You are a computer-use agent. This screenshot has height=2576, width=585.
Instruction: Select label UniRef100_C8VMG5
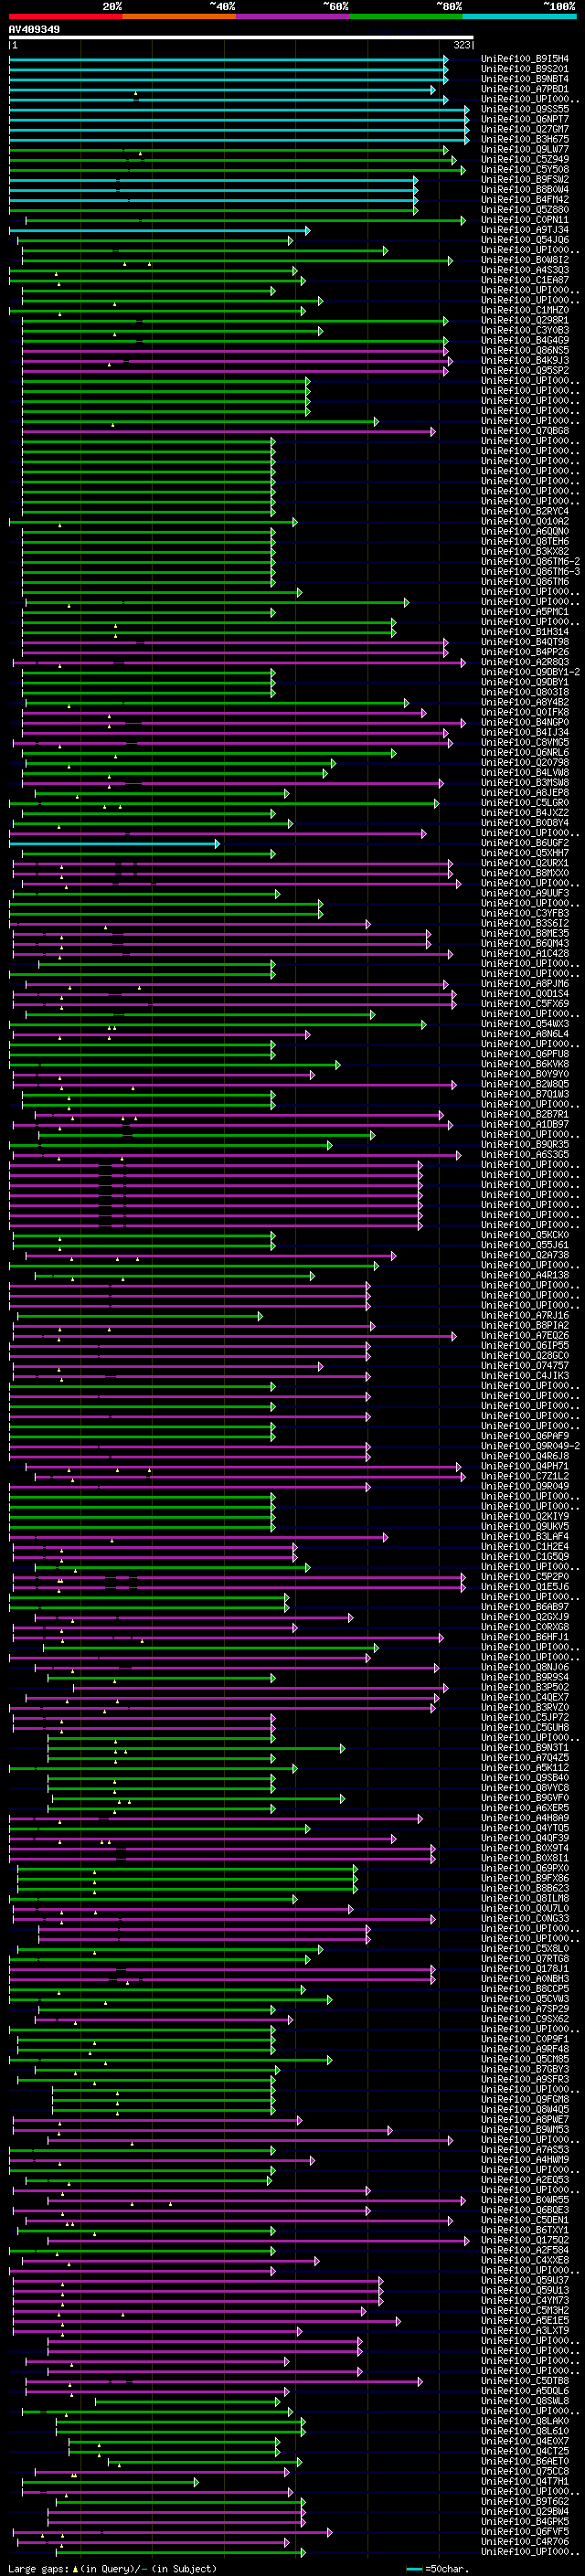click(x=525, y=742)
